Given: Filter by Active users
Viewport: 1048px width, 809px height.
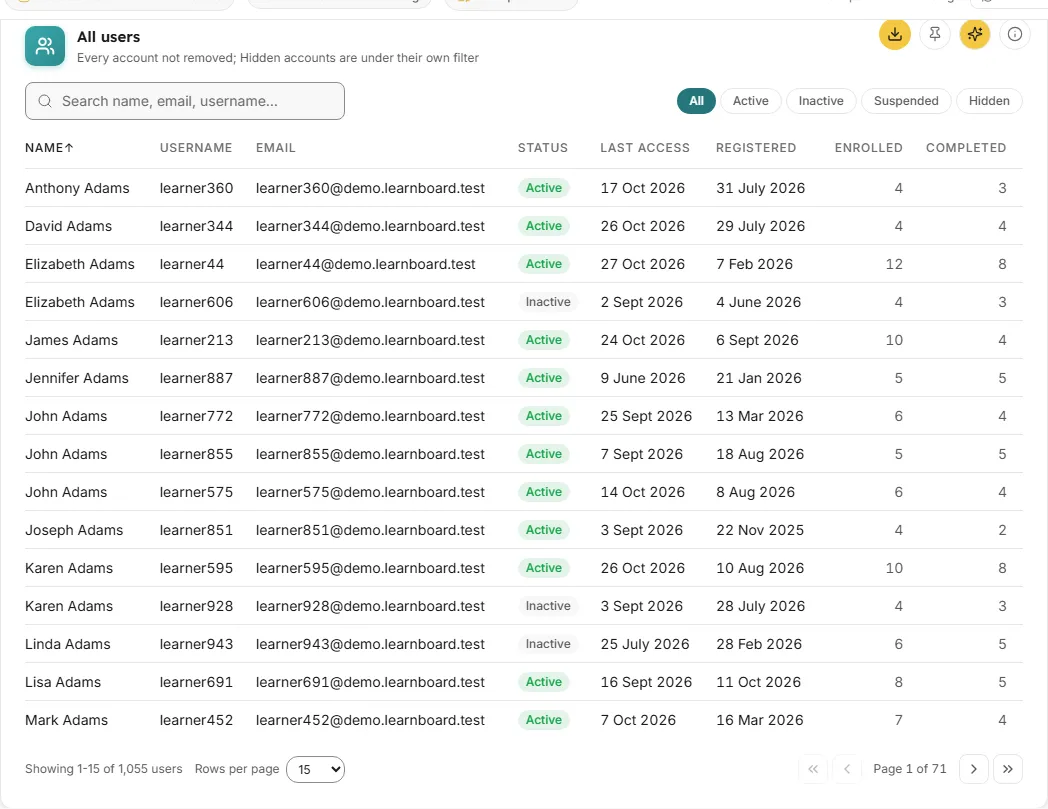Looking at the screenshot, I should pyautogui.click(x=751, y=101).
